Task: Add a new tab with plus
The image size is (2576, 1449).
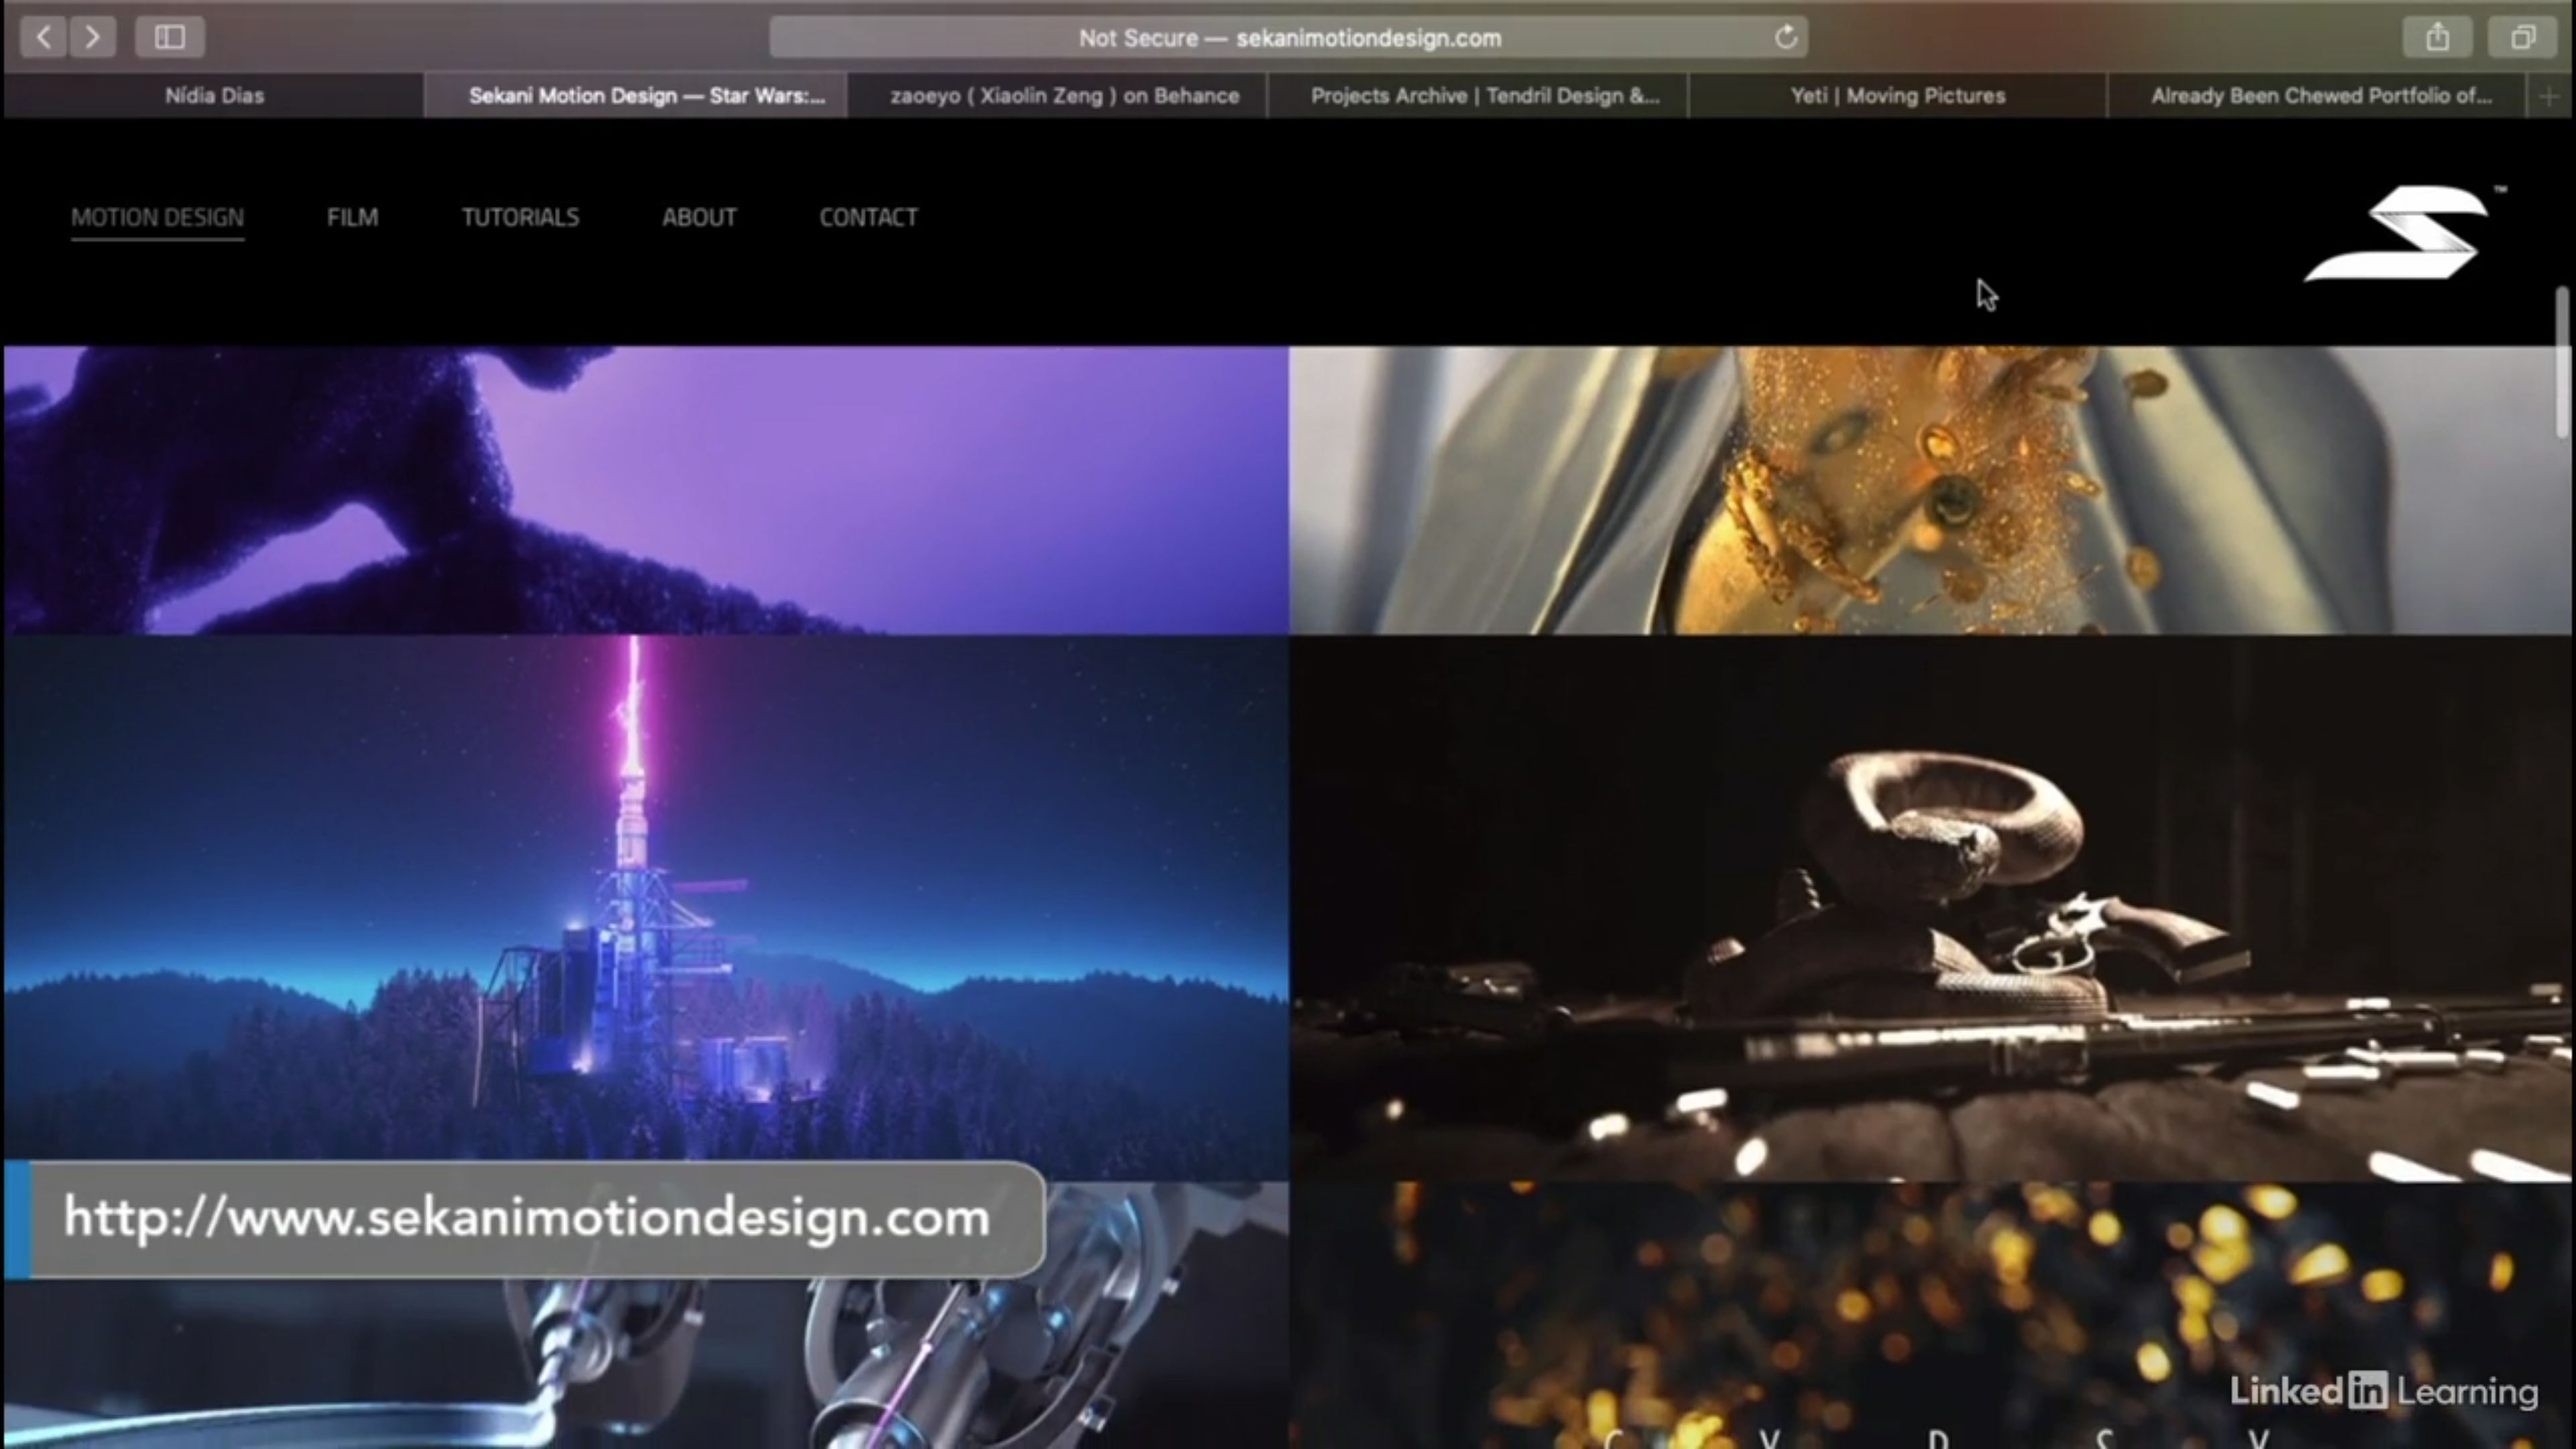Action: click(x=2548, y=97)
